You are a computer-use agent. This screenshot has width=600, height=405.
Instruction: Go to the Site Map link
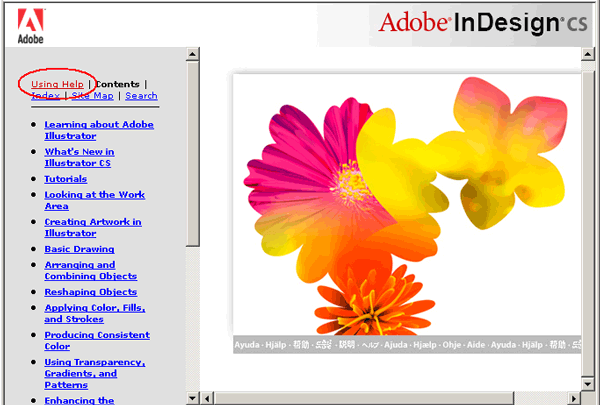tap(93, 96)
